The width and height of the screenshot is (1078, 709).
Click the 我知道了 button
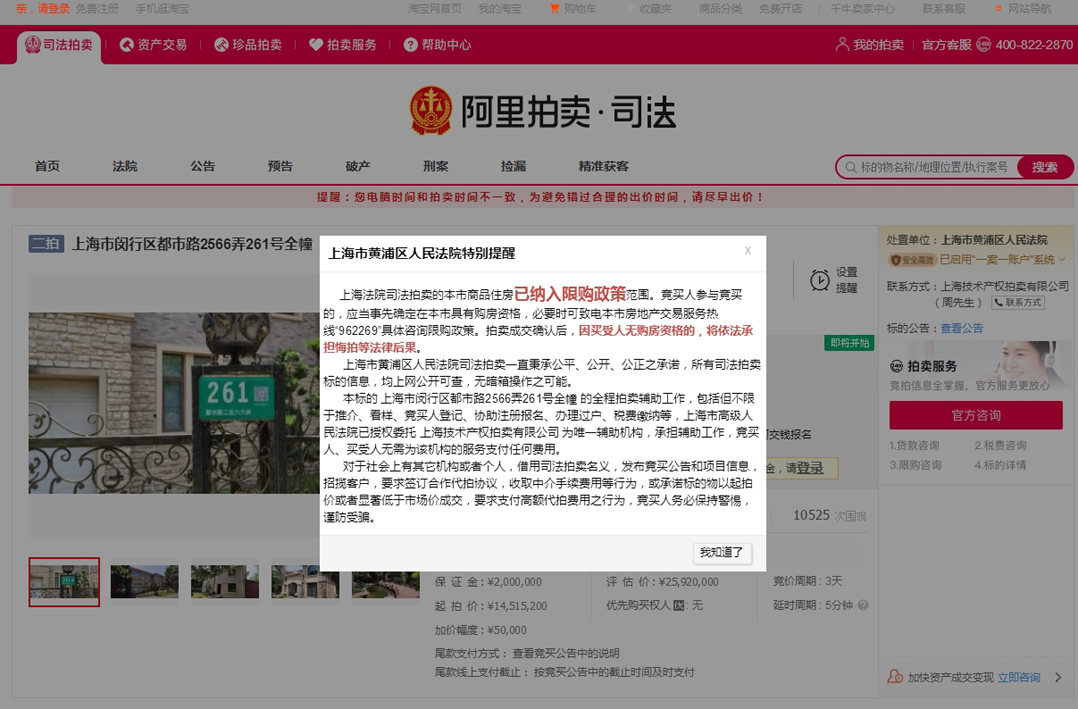pyautogui.click(x=722, y=553)
